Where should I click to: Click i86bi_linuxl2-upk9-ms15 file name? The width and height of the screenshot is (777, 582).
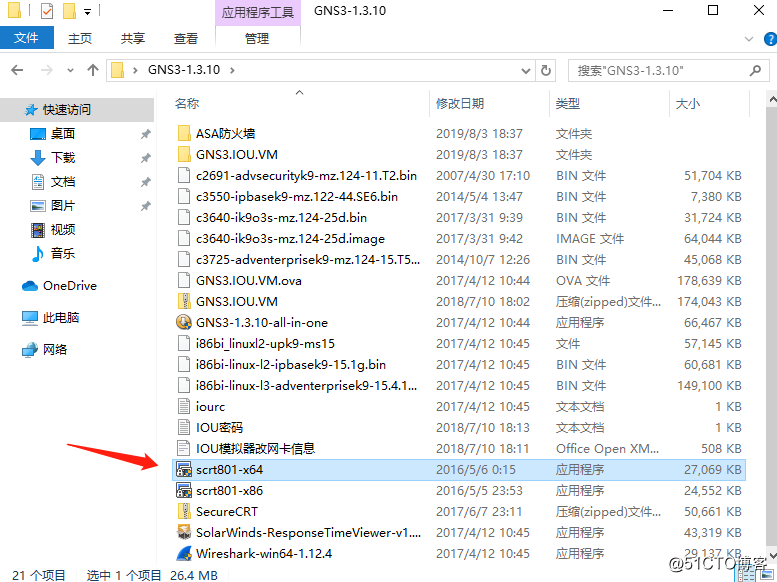pyautogui.click(x=265, y=344)
